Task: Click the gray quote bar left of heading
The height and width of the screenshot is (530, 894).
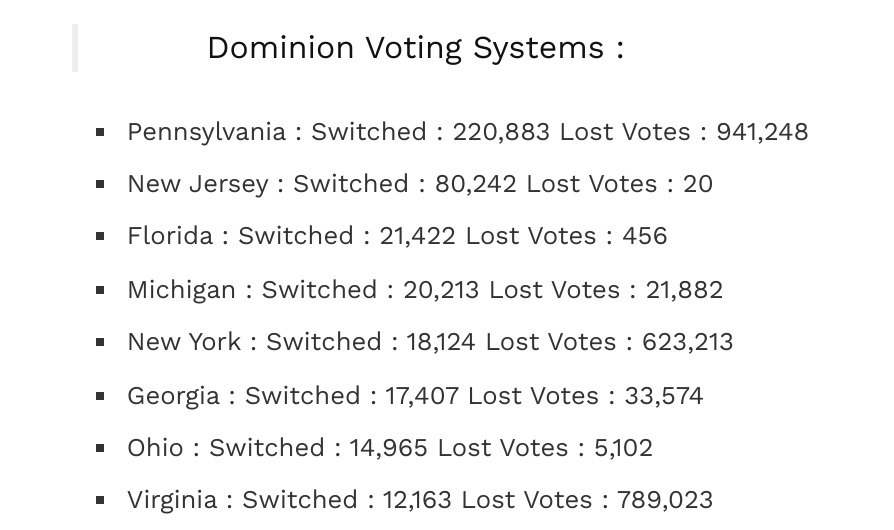Action: click(75, 48)
